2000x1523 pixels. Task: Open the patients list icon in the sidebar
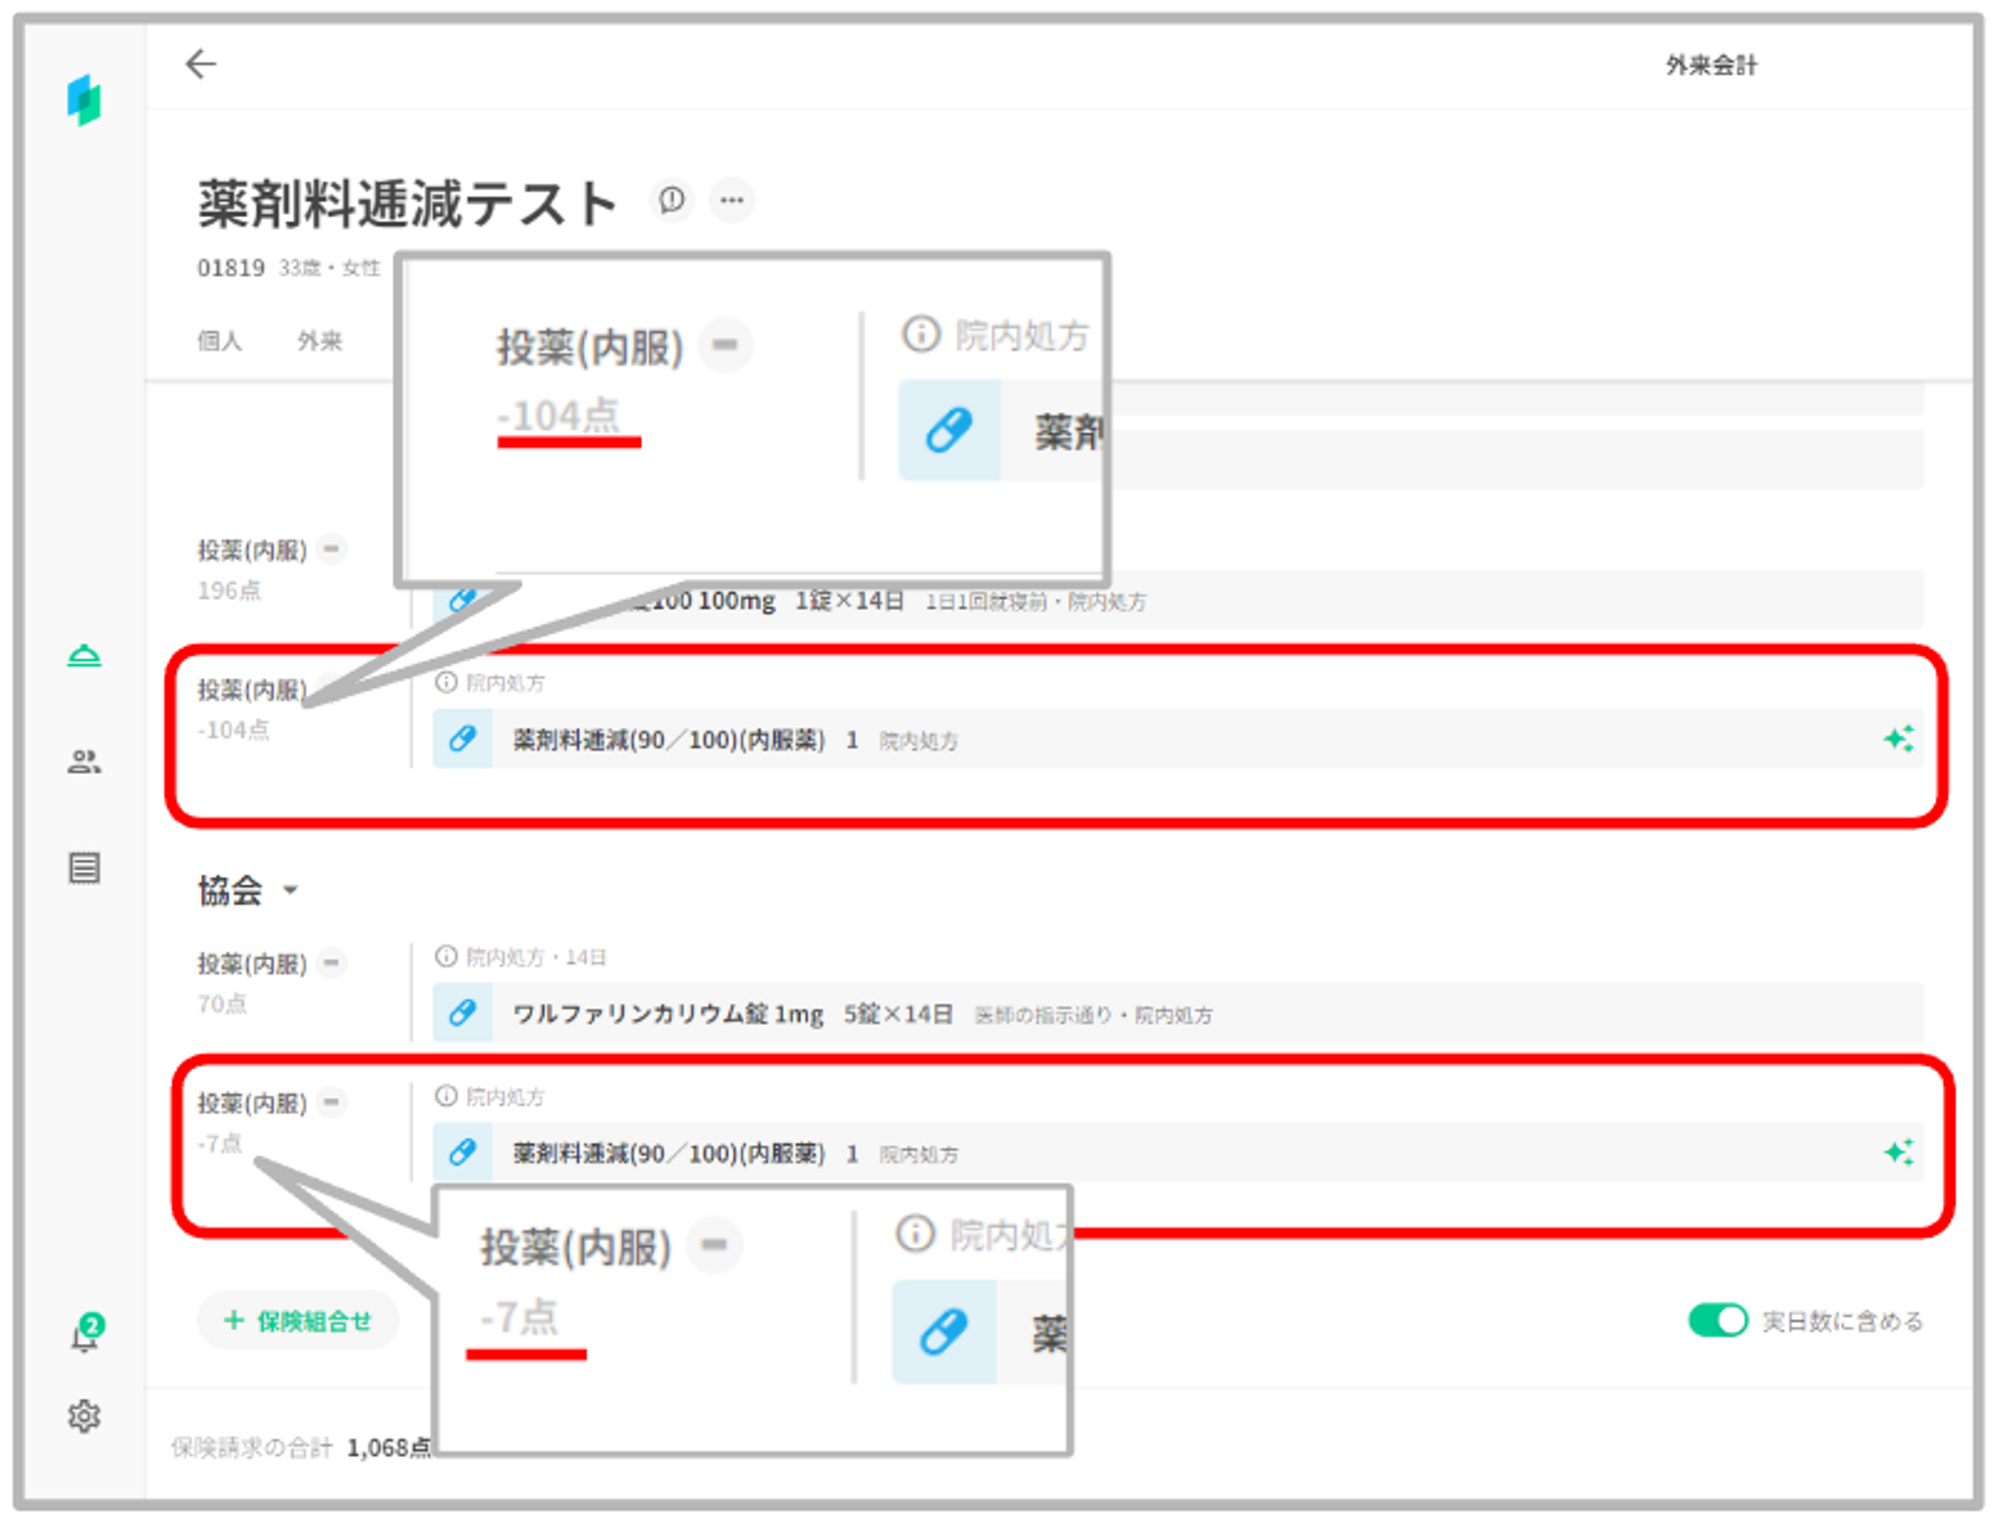(x=84, y=762)
